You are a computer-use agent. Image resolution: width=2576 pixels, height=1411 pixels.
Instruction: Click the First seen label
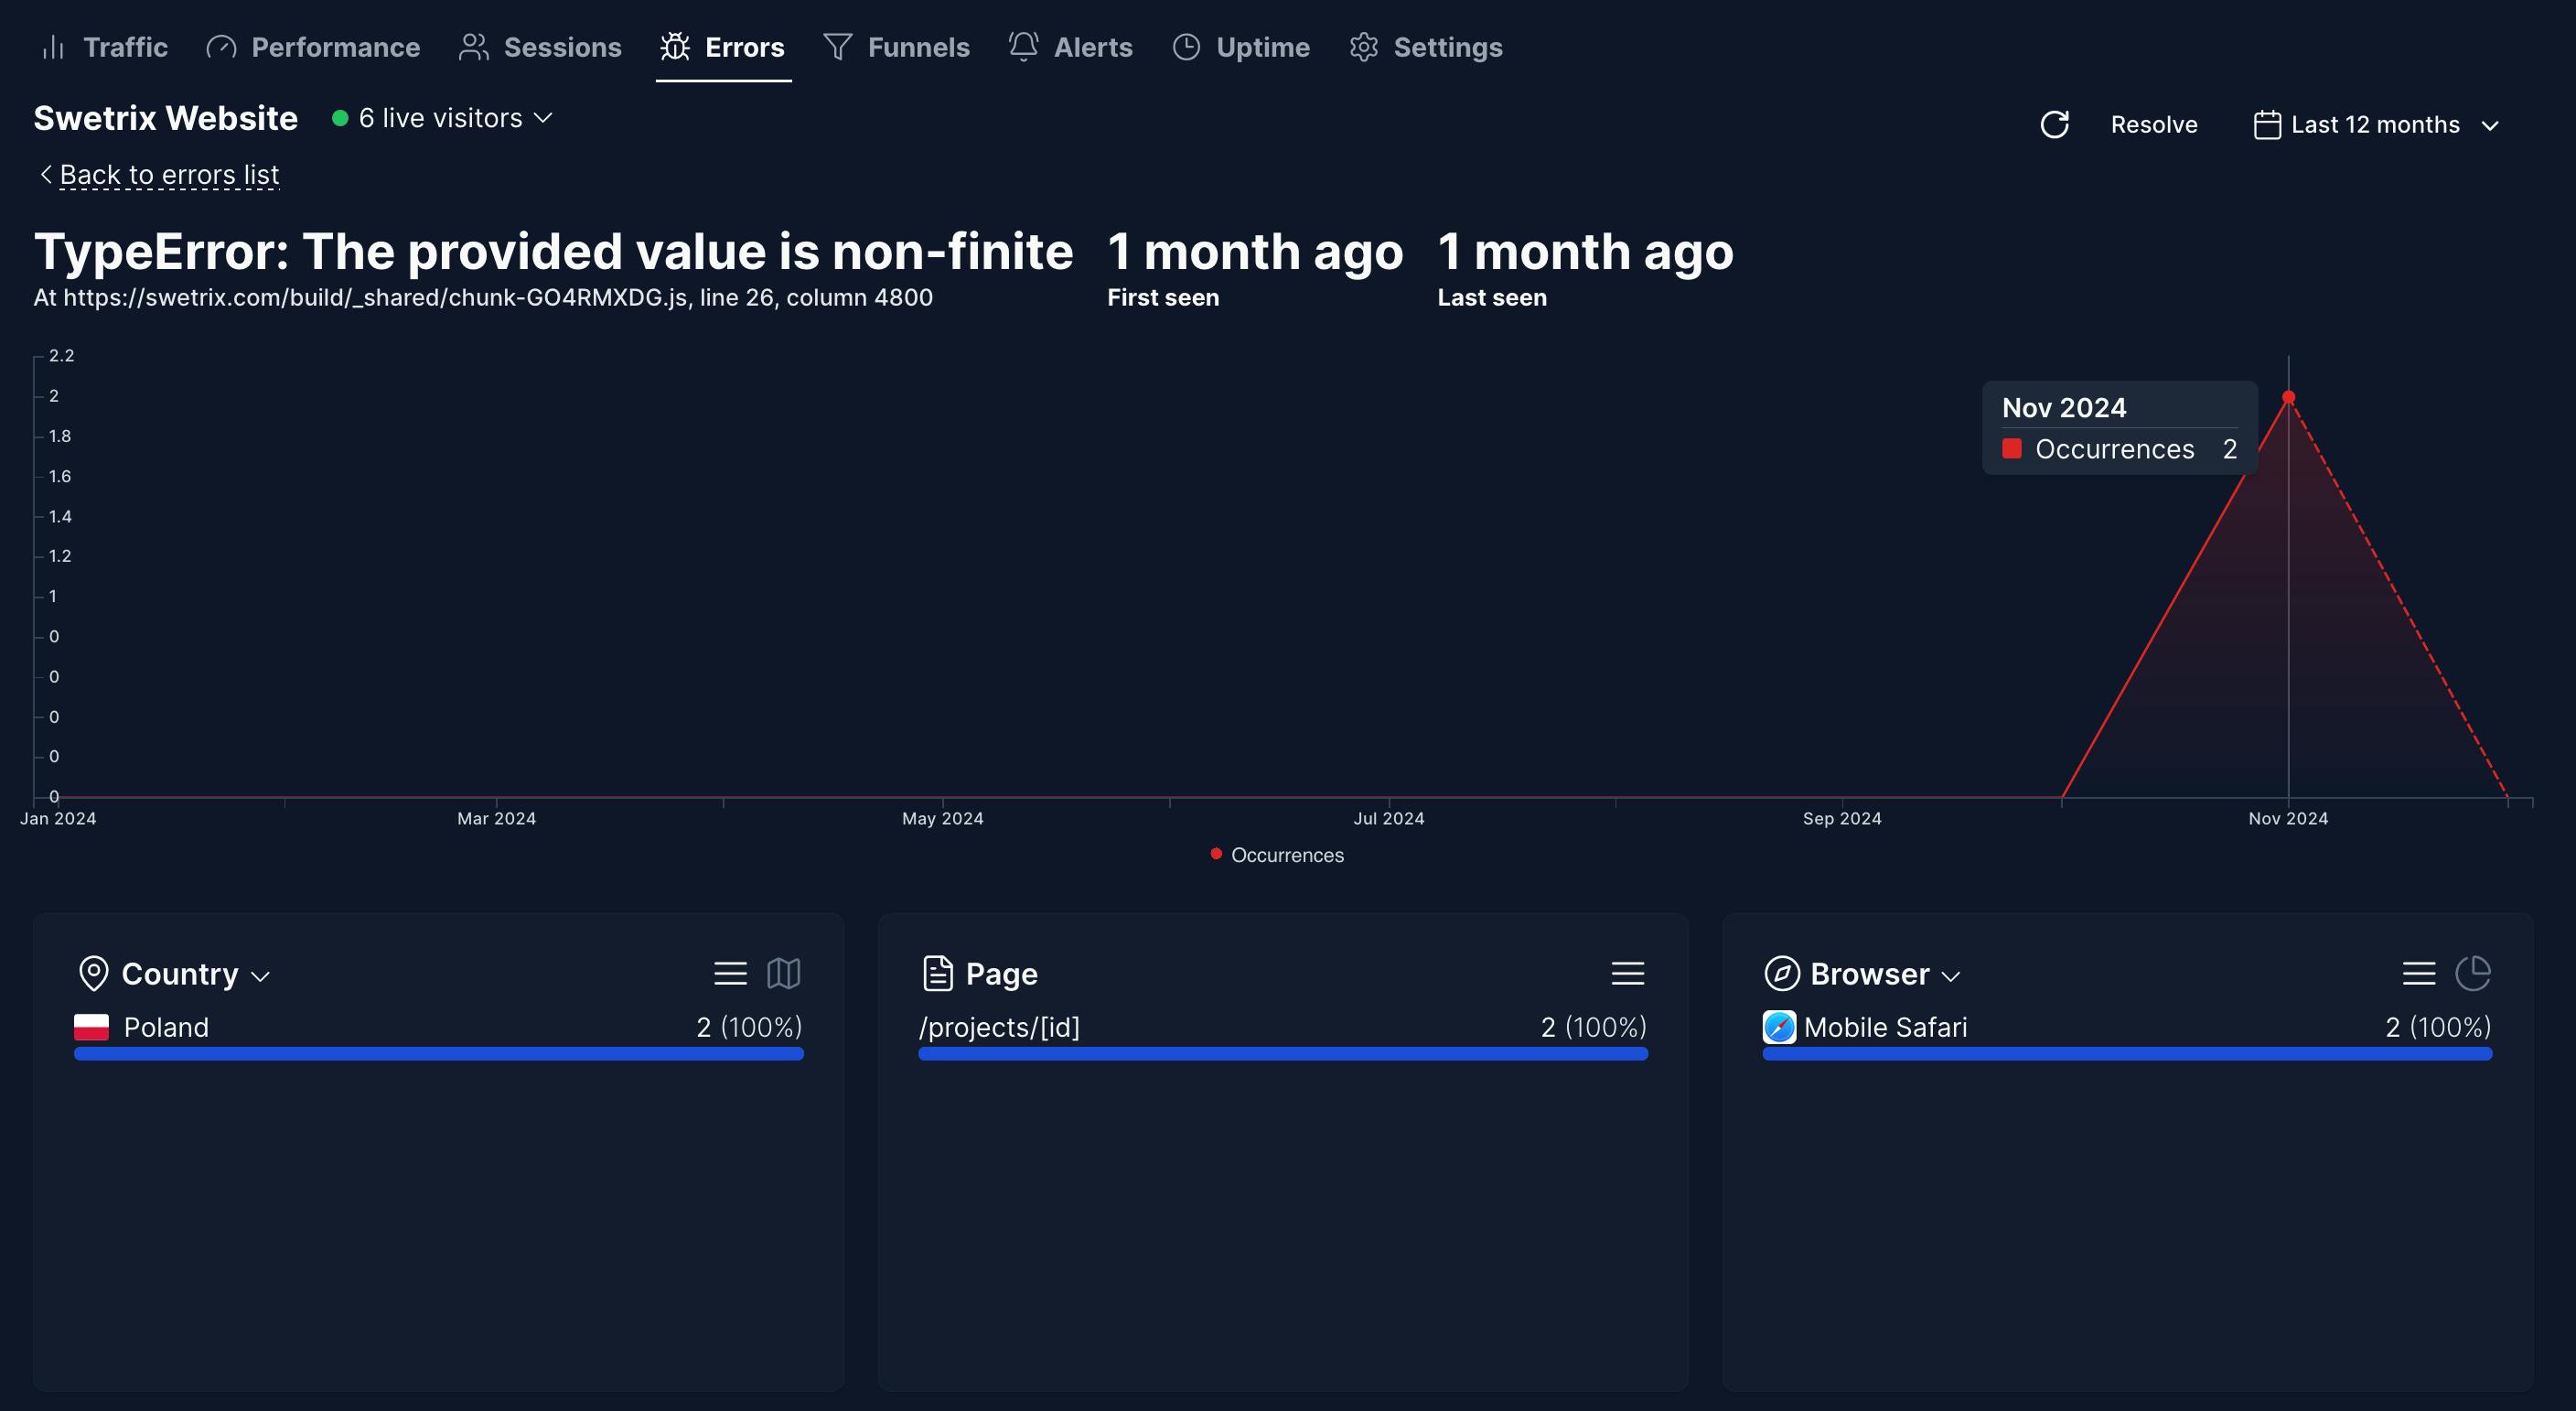coord(1163,298)
